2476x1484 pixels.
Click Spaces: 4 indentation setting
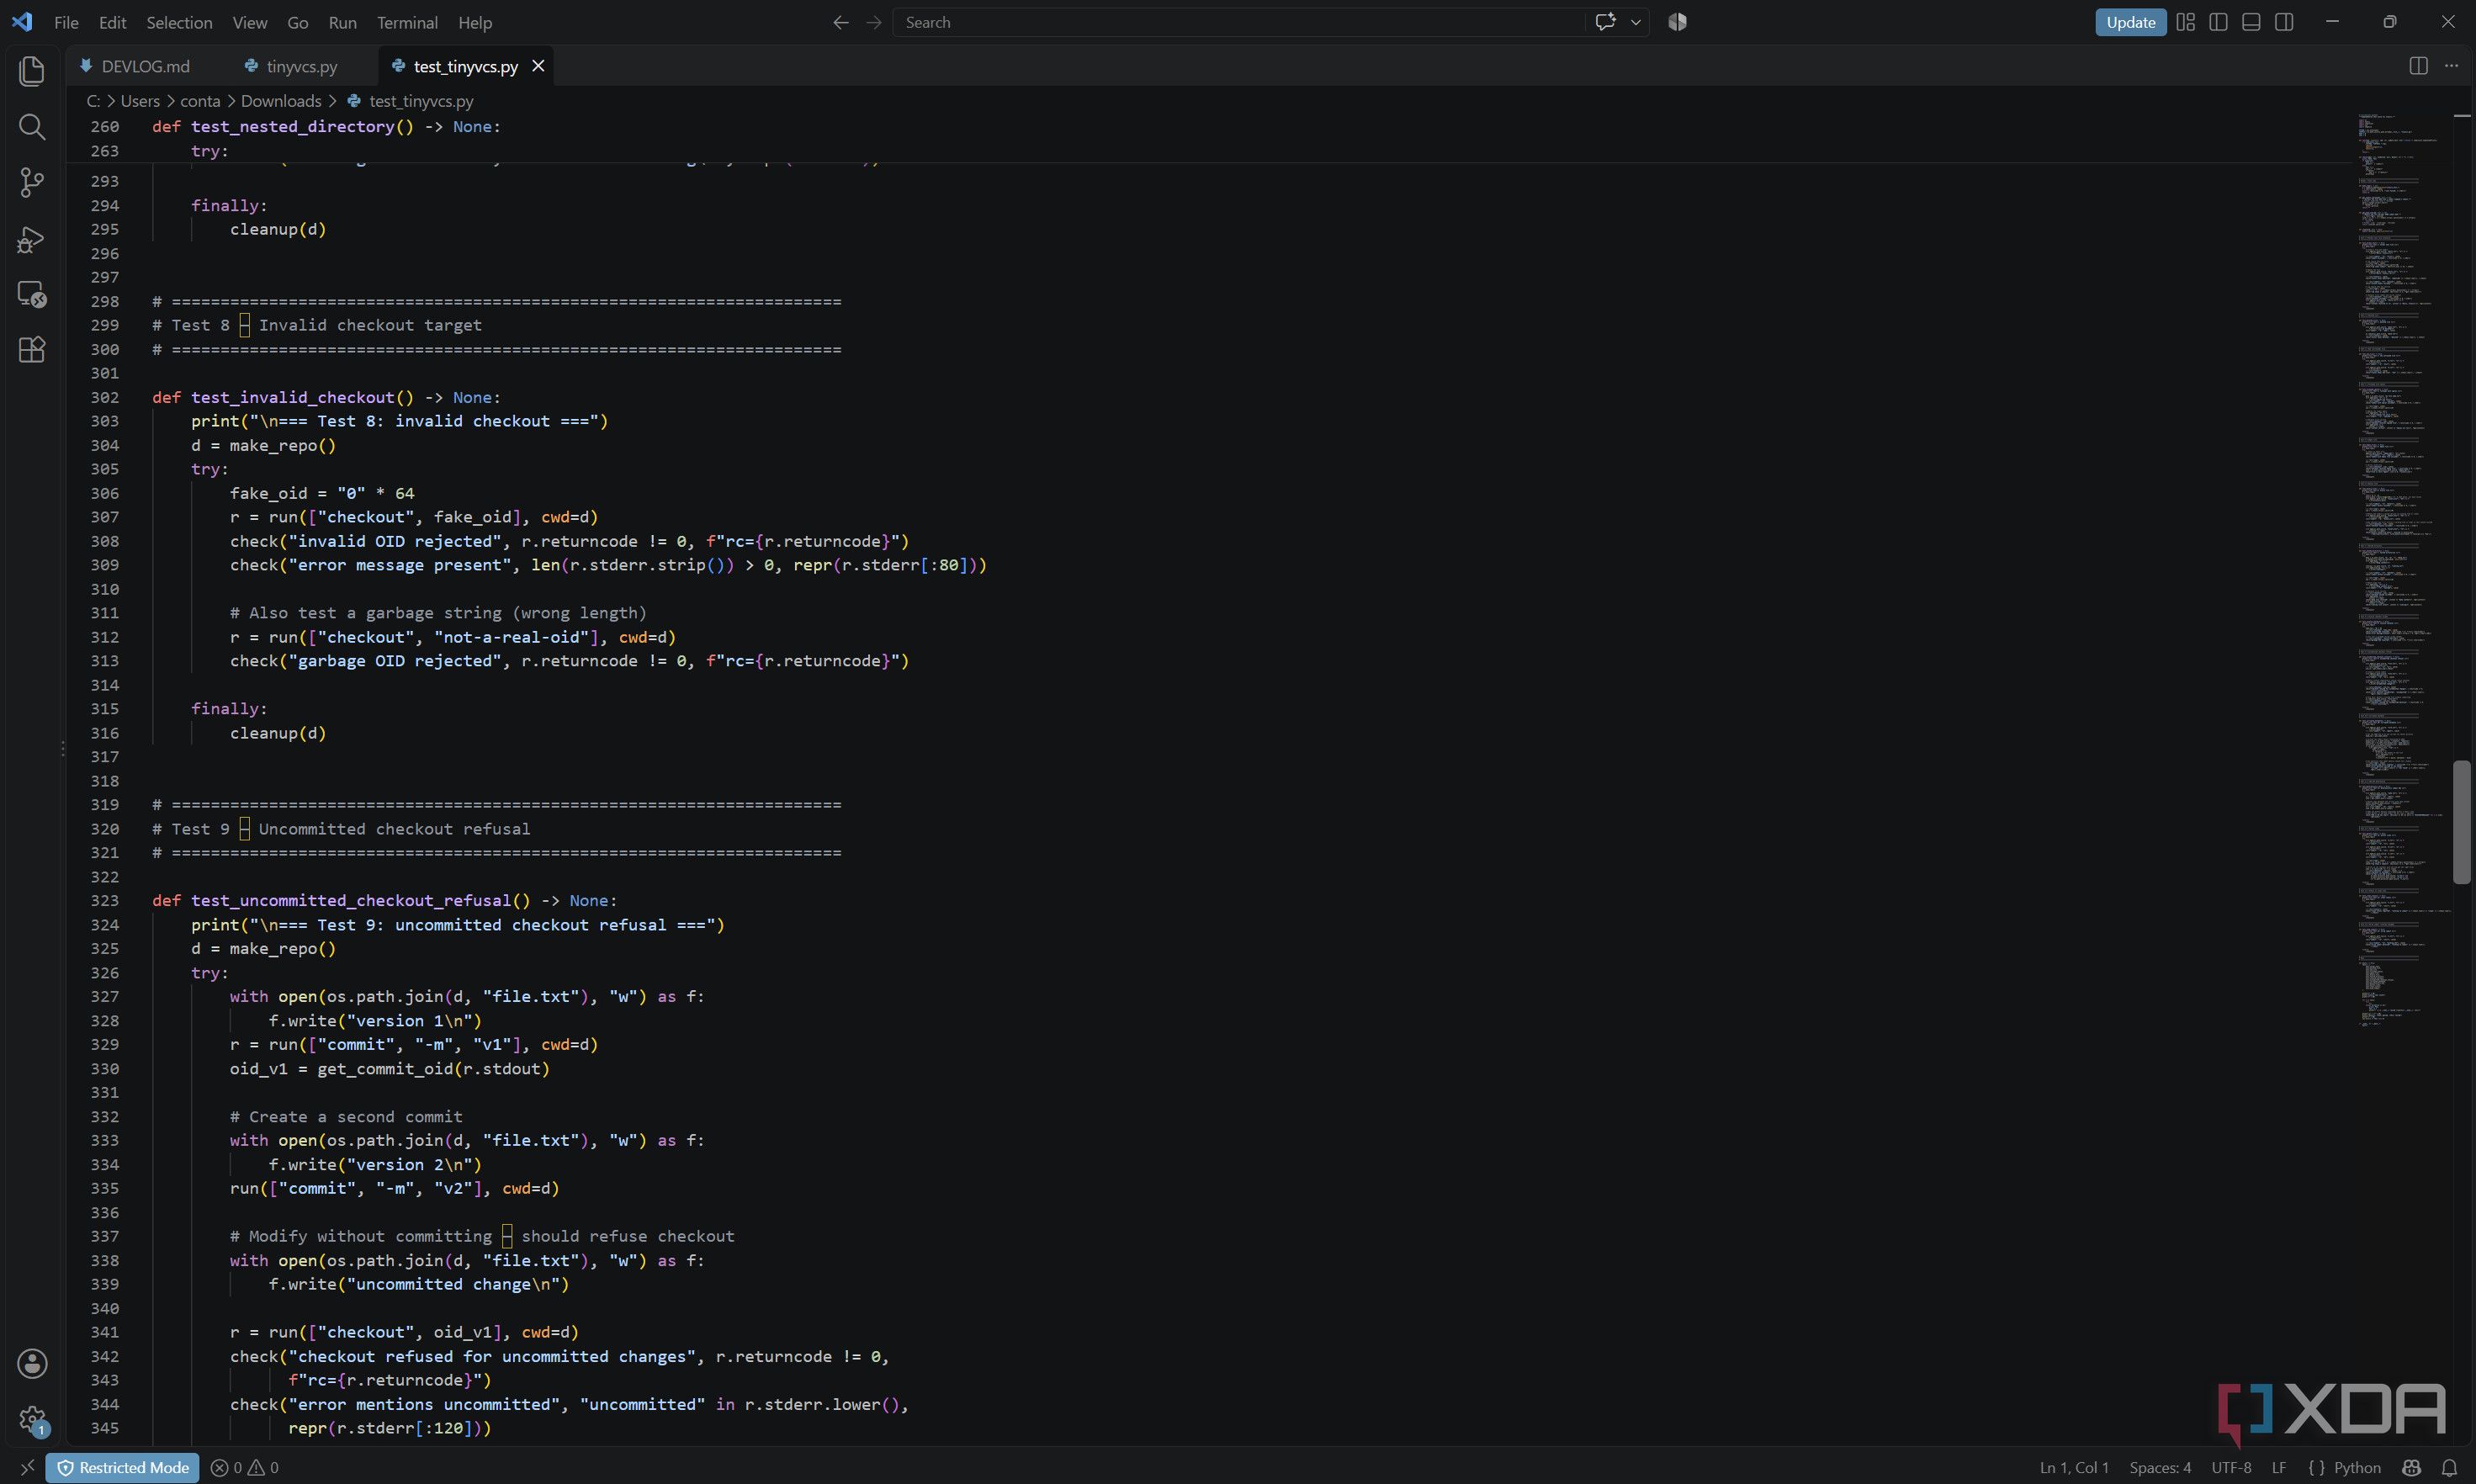pos(2160,1467)
